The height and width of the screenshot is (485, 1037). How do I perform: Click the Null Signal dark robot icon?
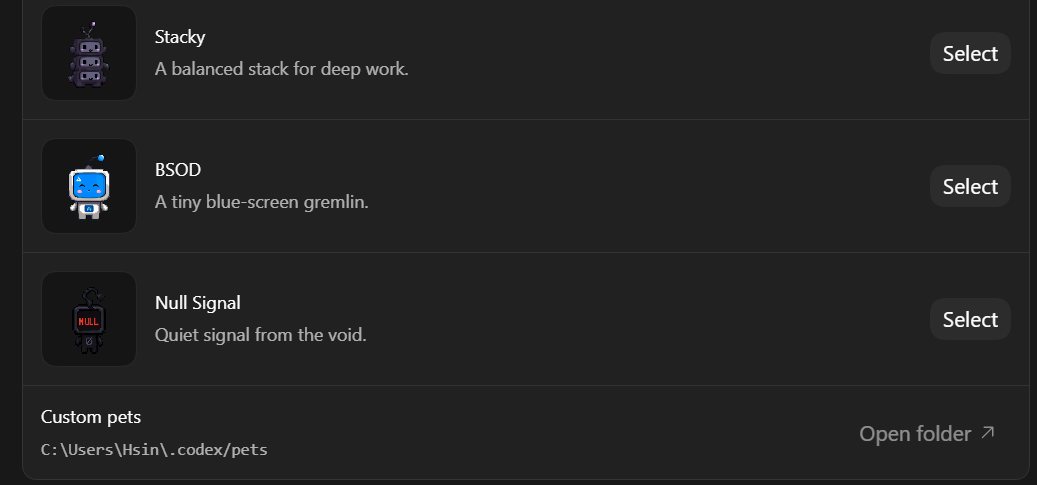(89, 319)
